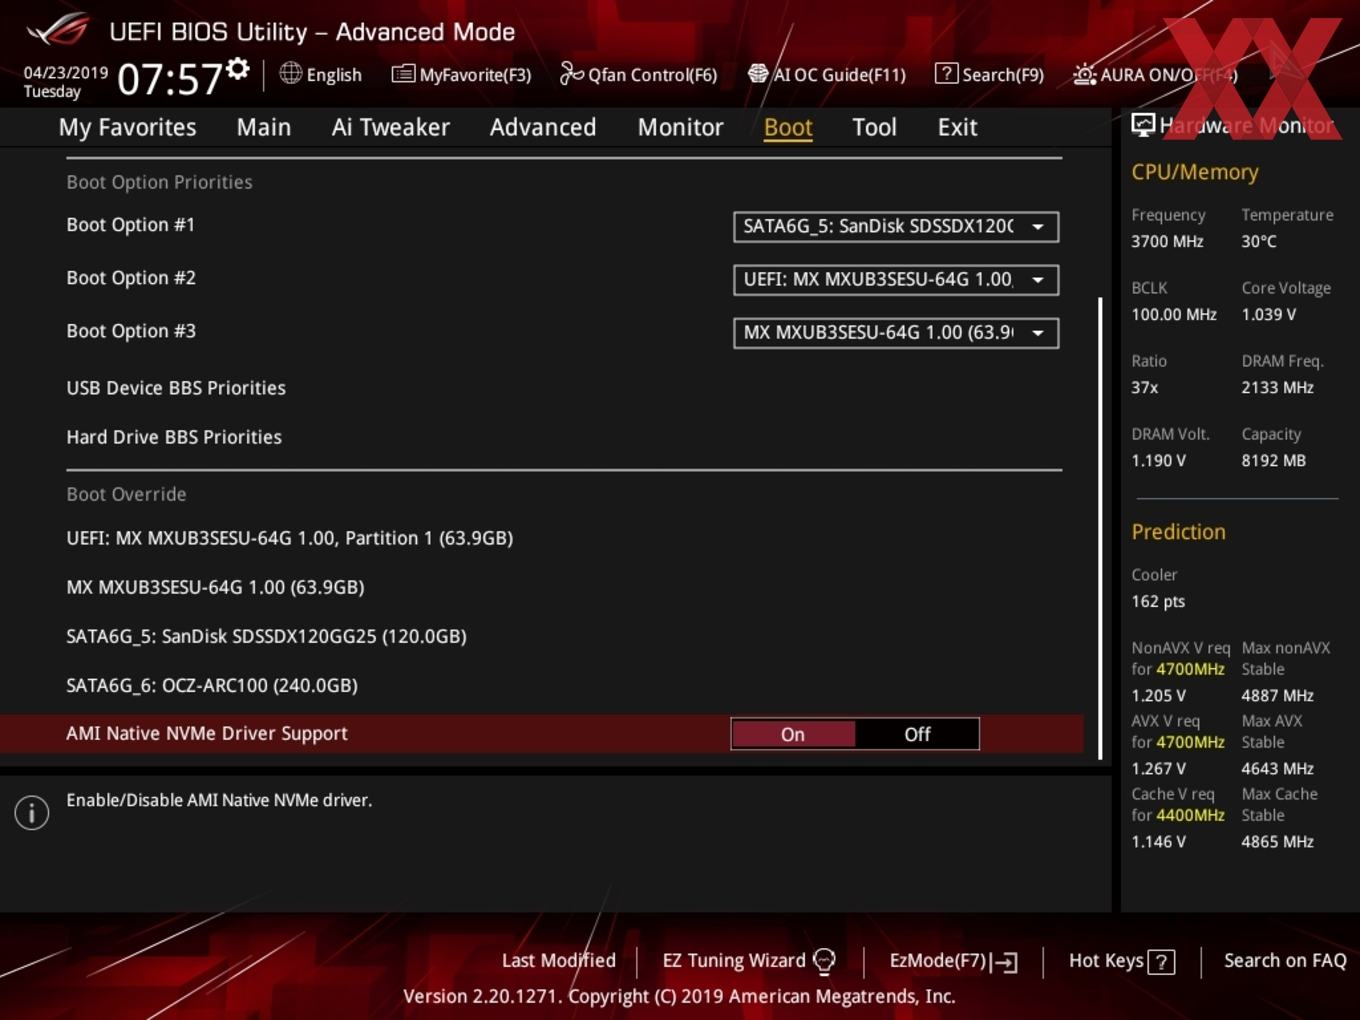1360x1020 pixels.
Task: Boot override MX MXUB3SESU-64G 1.00 (63.9GB)
Action: click(215, 587)
